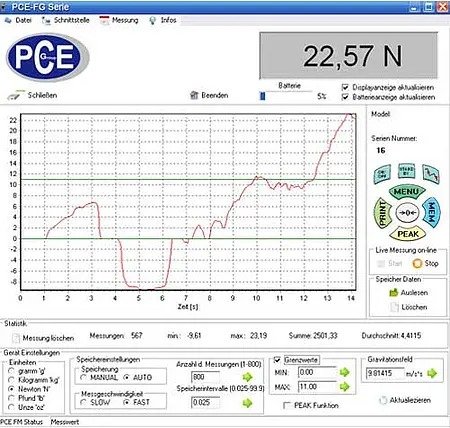Toggle Displayanzeige aktualisieren checkbox
Screen dimensions: 450x428
click(x=345, y=87)
